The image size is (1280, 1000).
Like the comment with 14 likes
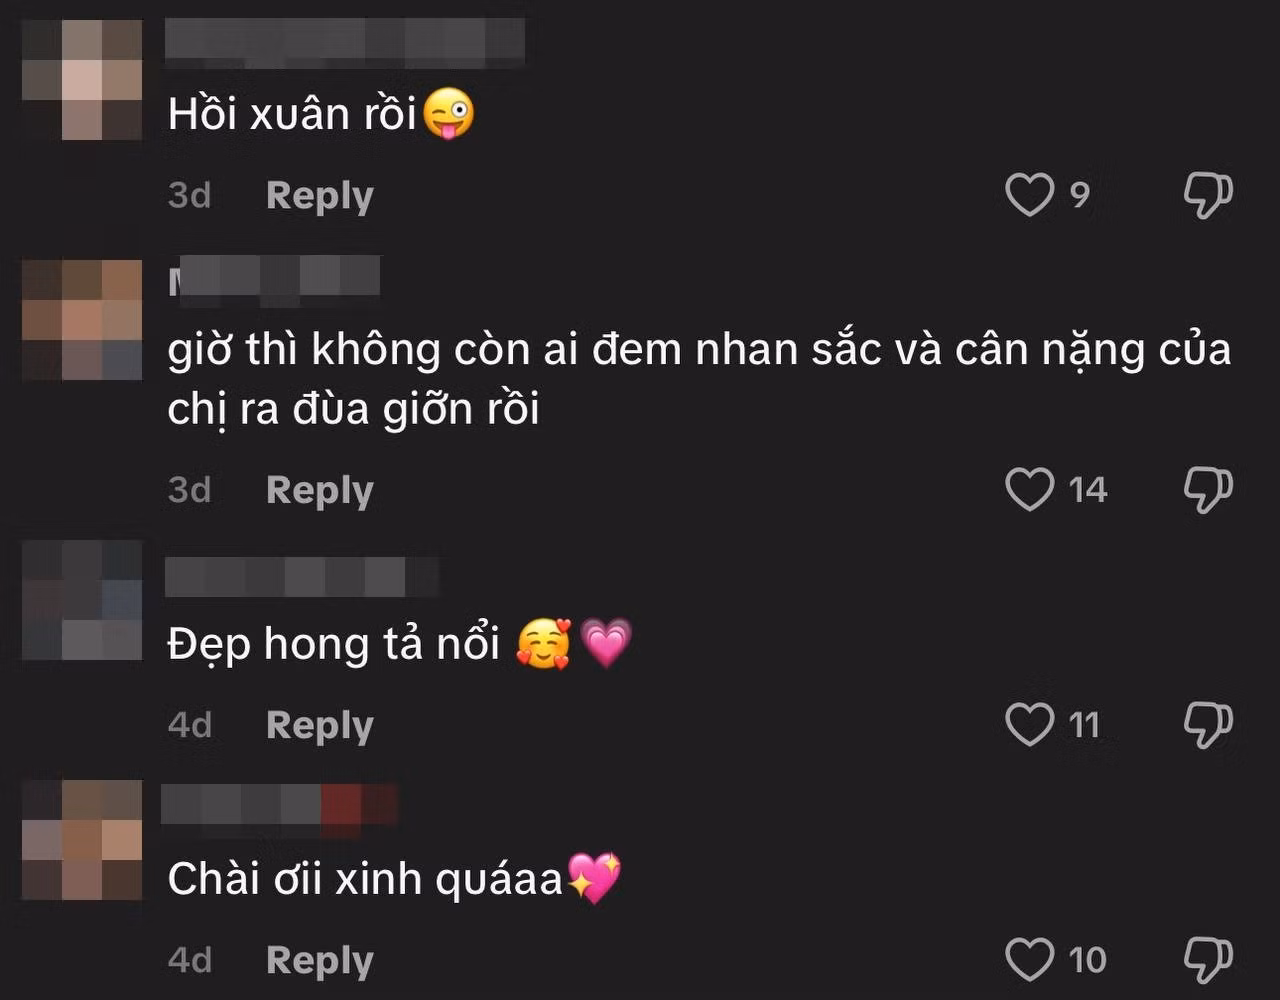tap(1029, 490)
